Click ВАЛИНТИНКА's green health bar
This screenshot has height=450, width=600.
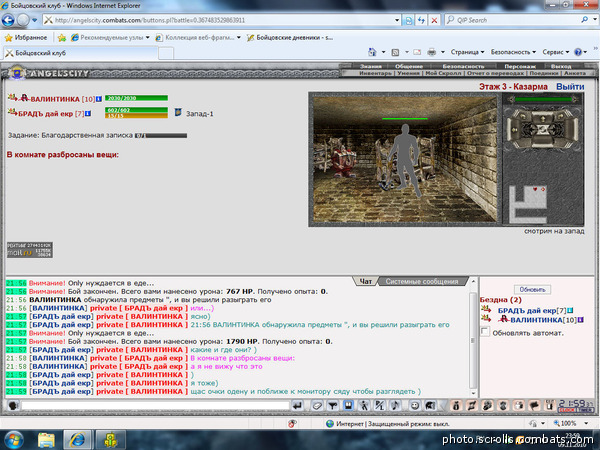tap(136, 98)
